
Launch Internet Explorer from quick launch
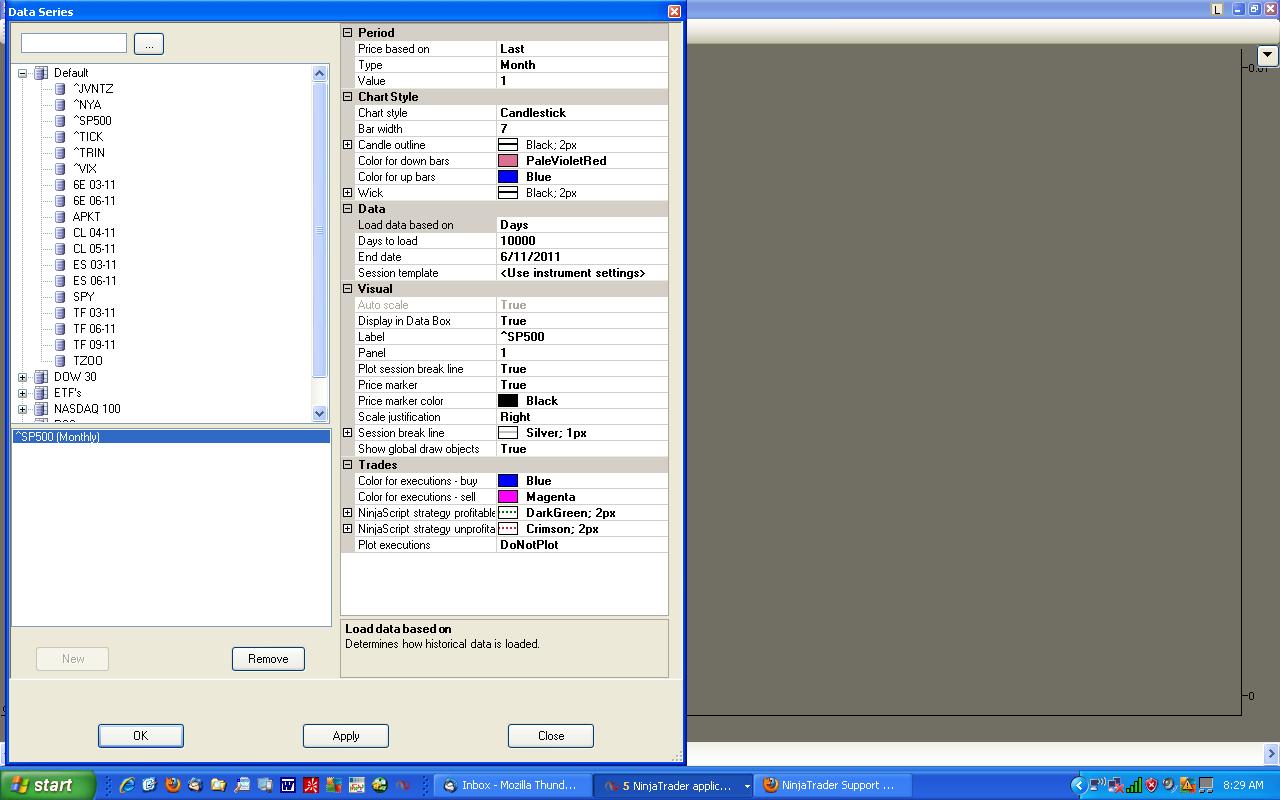click(x=127, y=785)
